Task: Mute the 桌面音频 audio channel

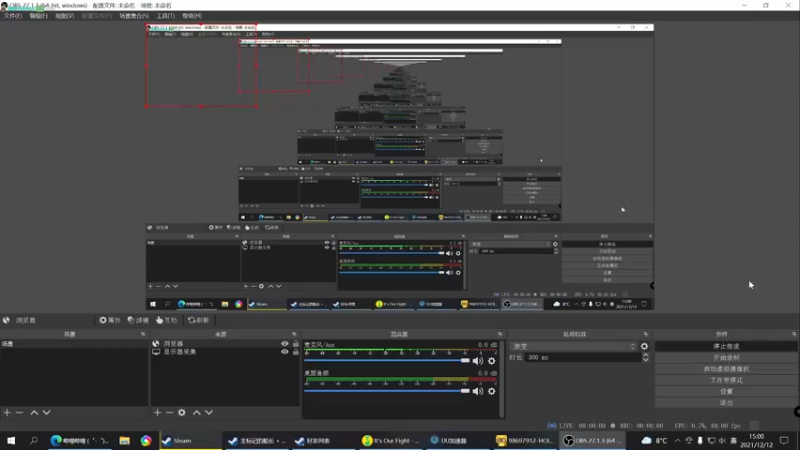Action: click(x=478, y=391)
